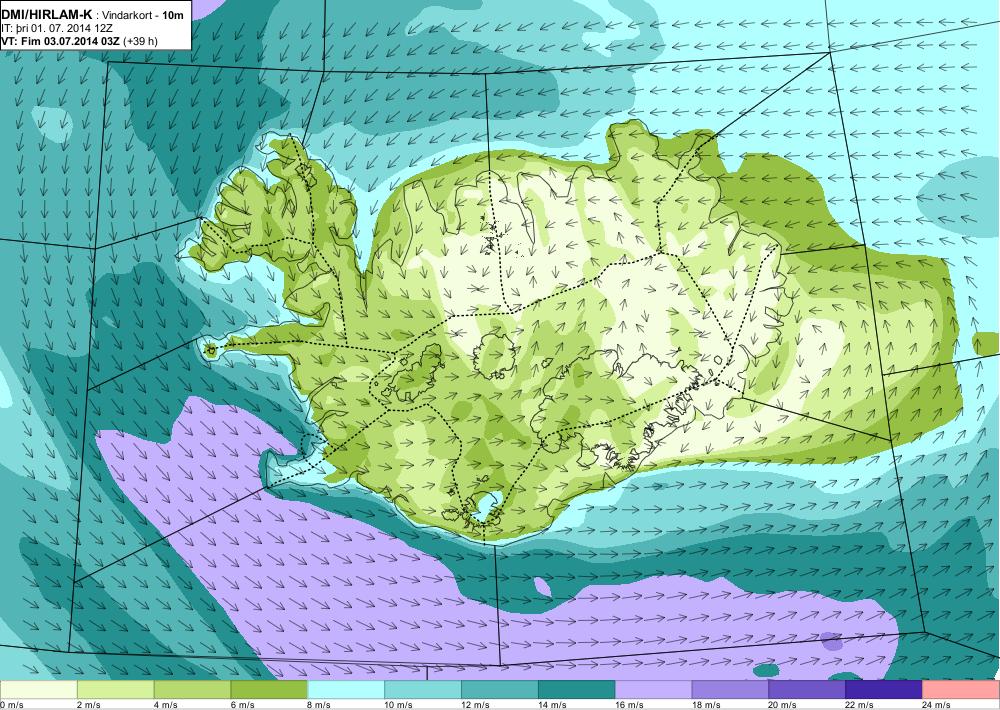This screenshot has height=710, width=1000.
Task: Pick the dark teal 14–16 m/s legend swatch
Action: click(x=577, y=690)
